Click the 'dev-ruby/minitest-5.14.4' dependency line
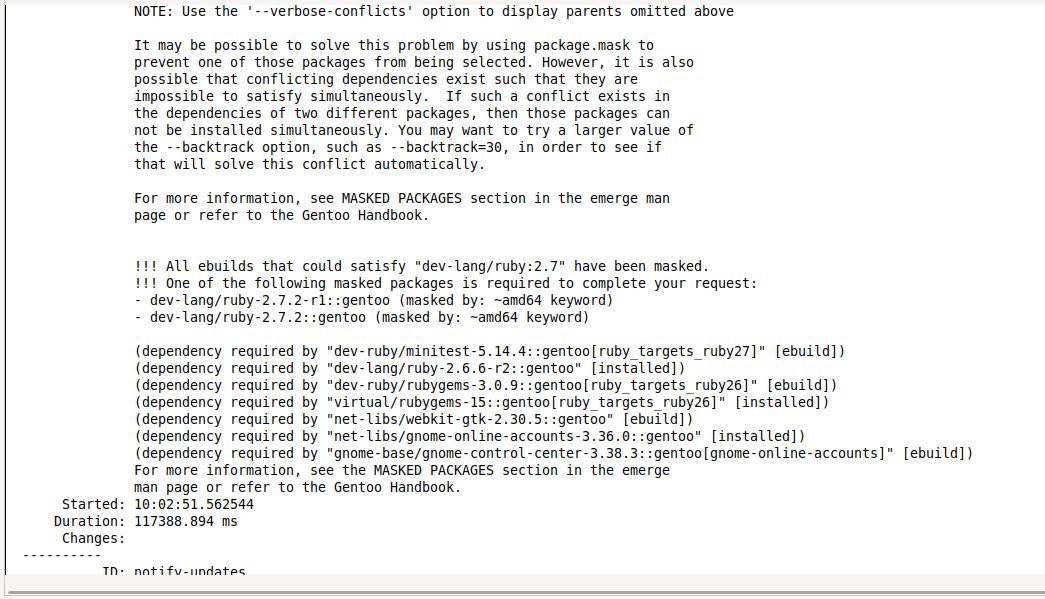The image size is (1045, 599). (489, 352)
